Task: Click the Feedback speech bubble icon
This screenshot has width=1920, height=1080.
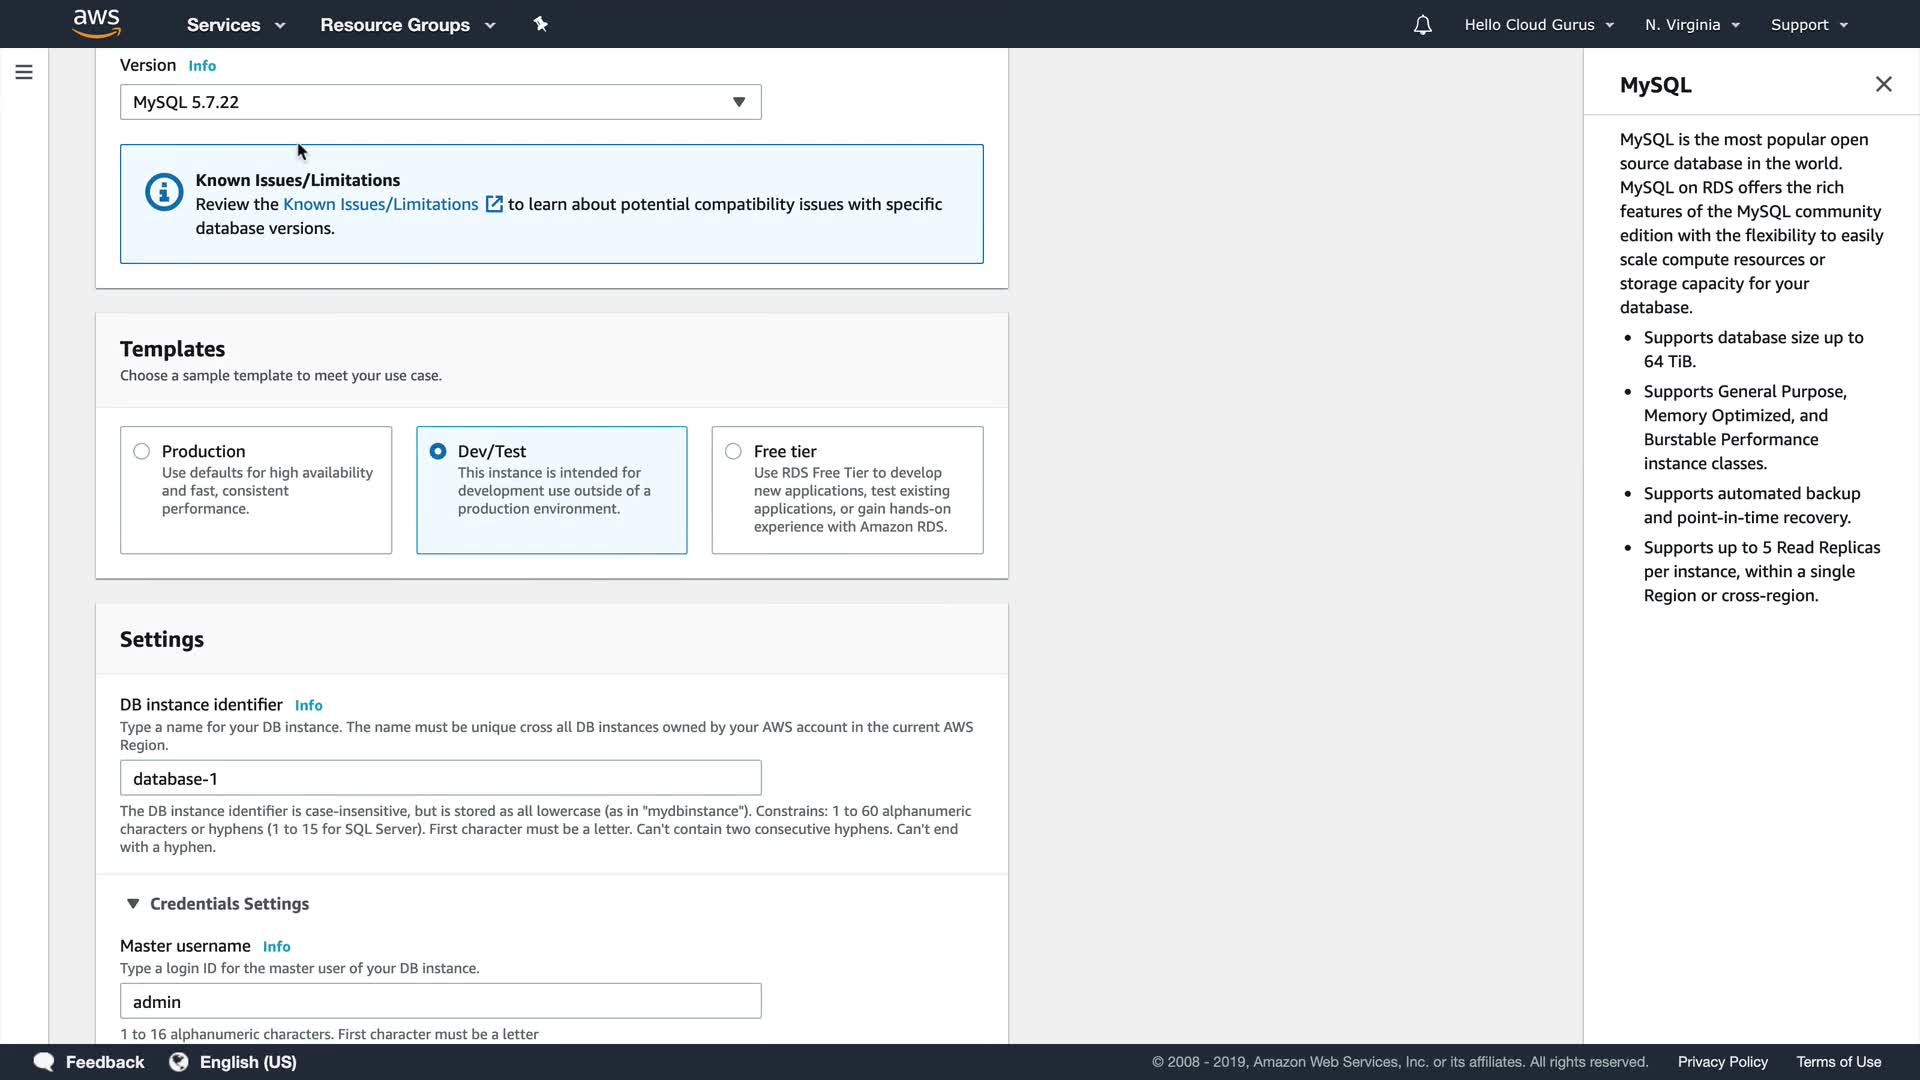Action: click(x=44, y=1062)
